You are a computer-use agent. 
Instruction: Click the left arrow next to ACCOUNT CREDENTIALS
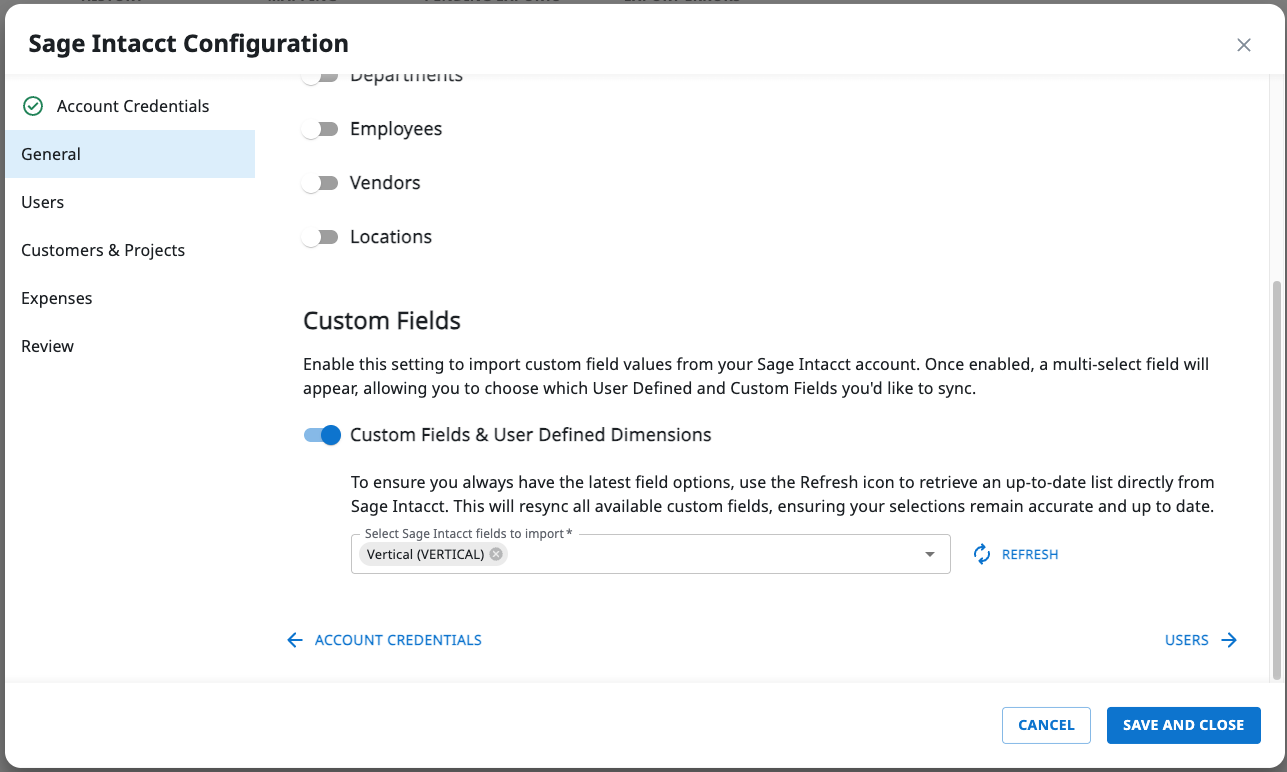tap(295, 639)
